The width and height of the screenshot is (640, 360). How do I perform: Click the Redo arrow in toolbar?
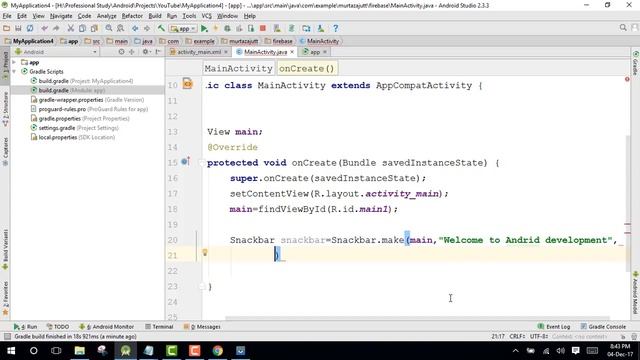point(56,28)
